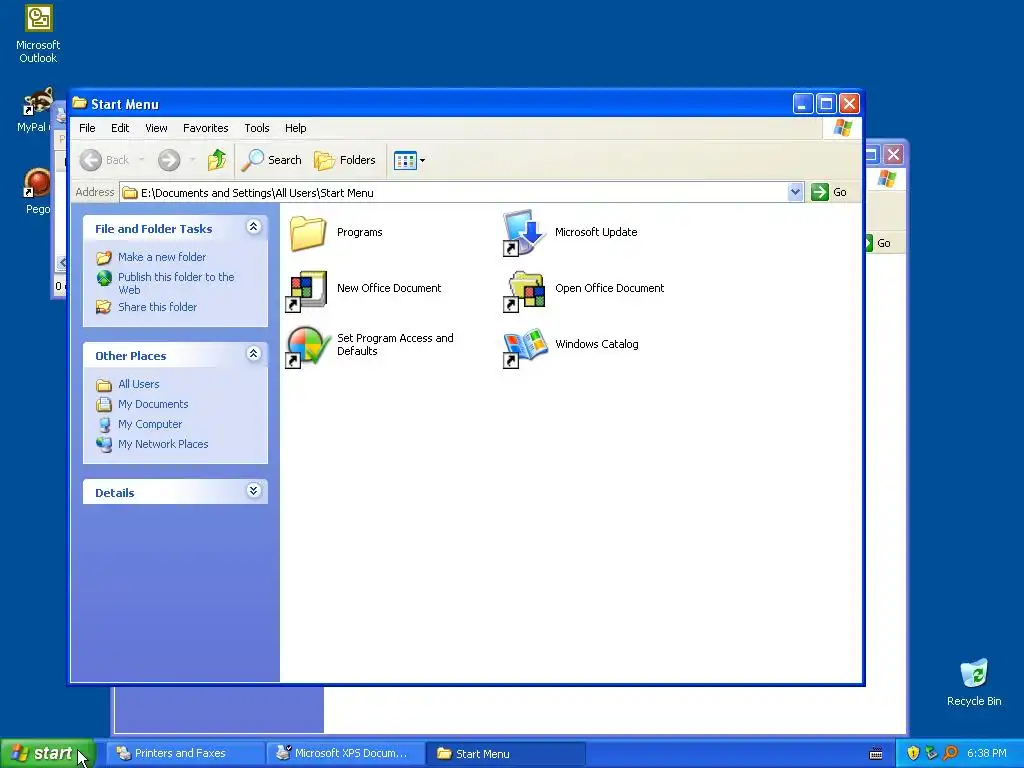1024x768 pixels.
Task: Click the security shield tray icon
Action: [913, 753]
